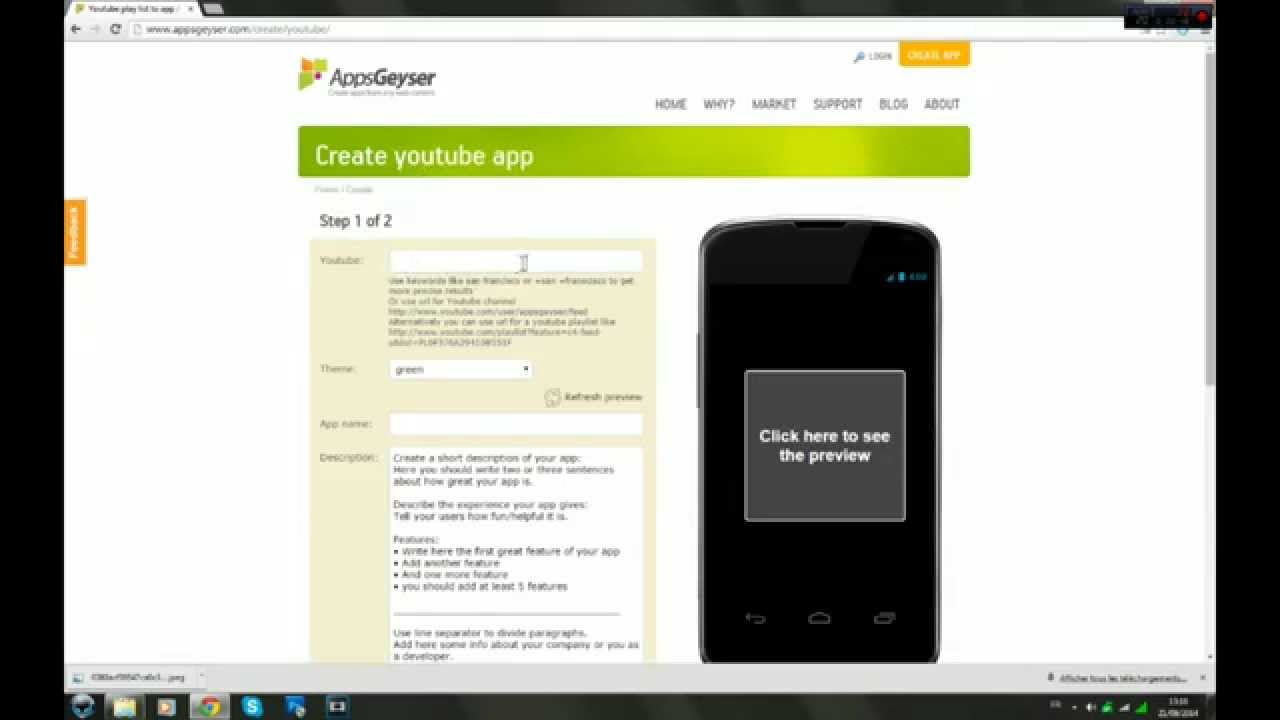Click 'Click here to see the preview'
Image resolution: width=1280 pixels, height=720 pixels.
(825, 445)
